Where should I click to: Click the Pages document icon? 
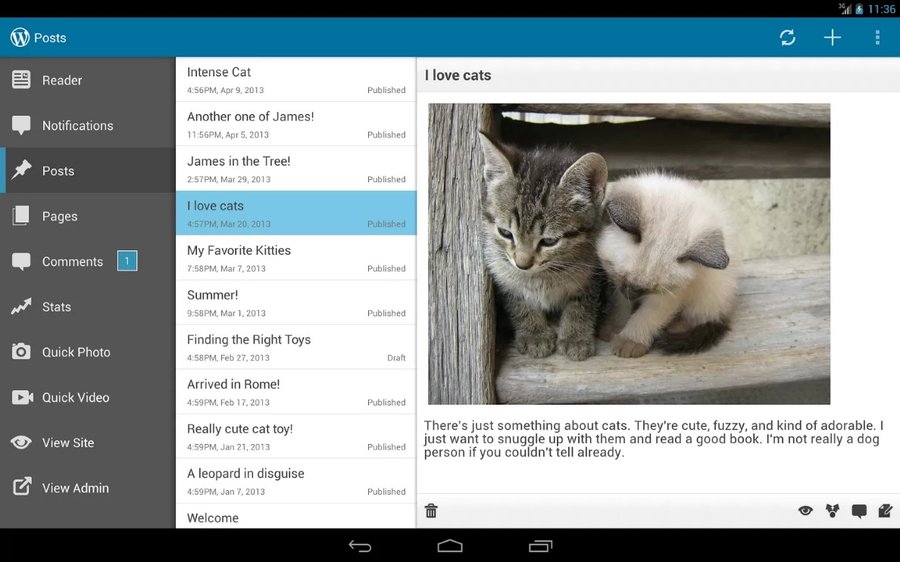point(21,215)
